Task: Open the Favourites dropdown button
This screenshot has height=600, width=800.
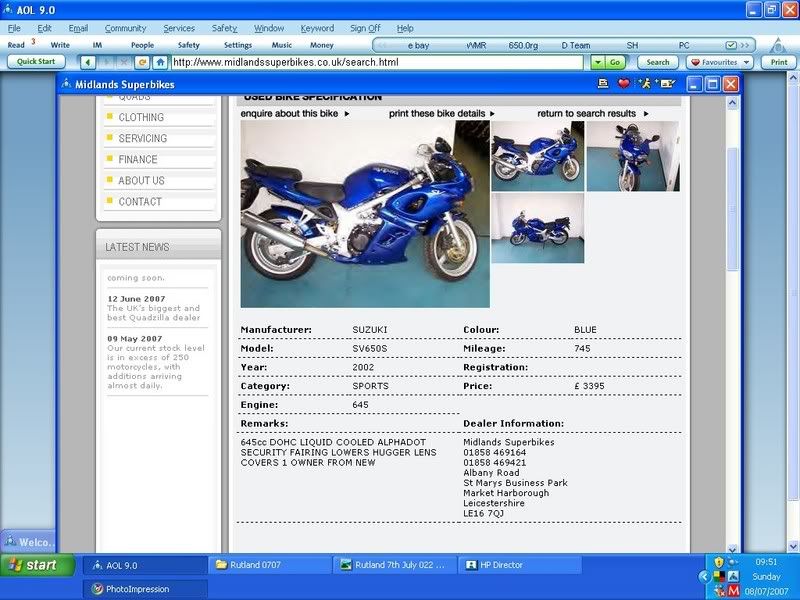Action: (719, 62)
